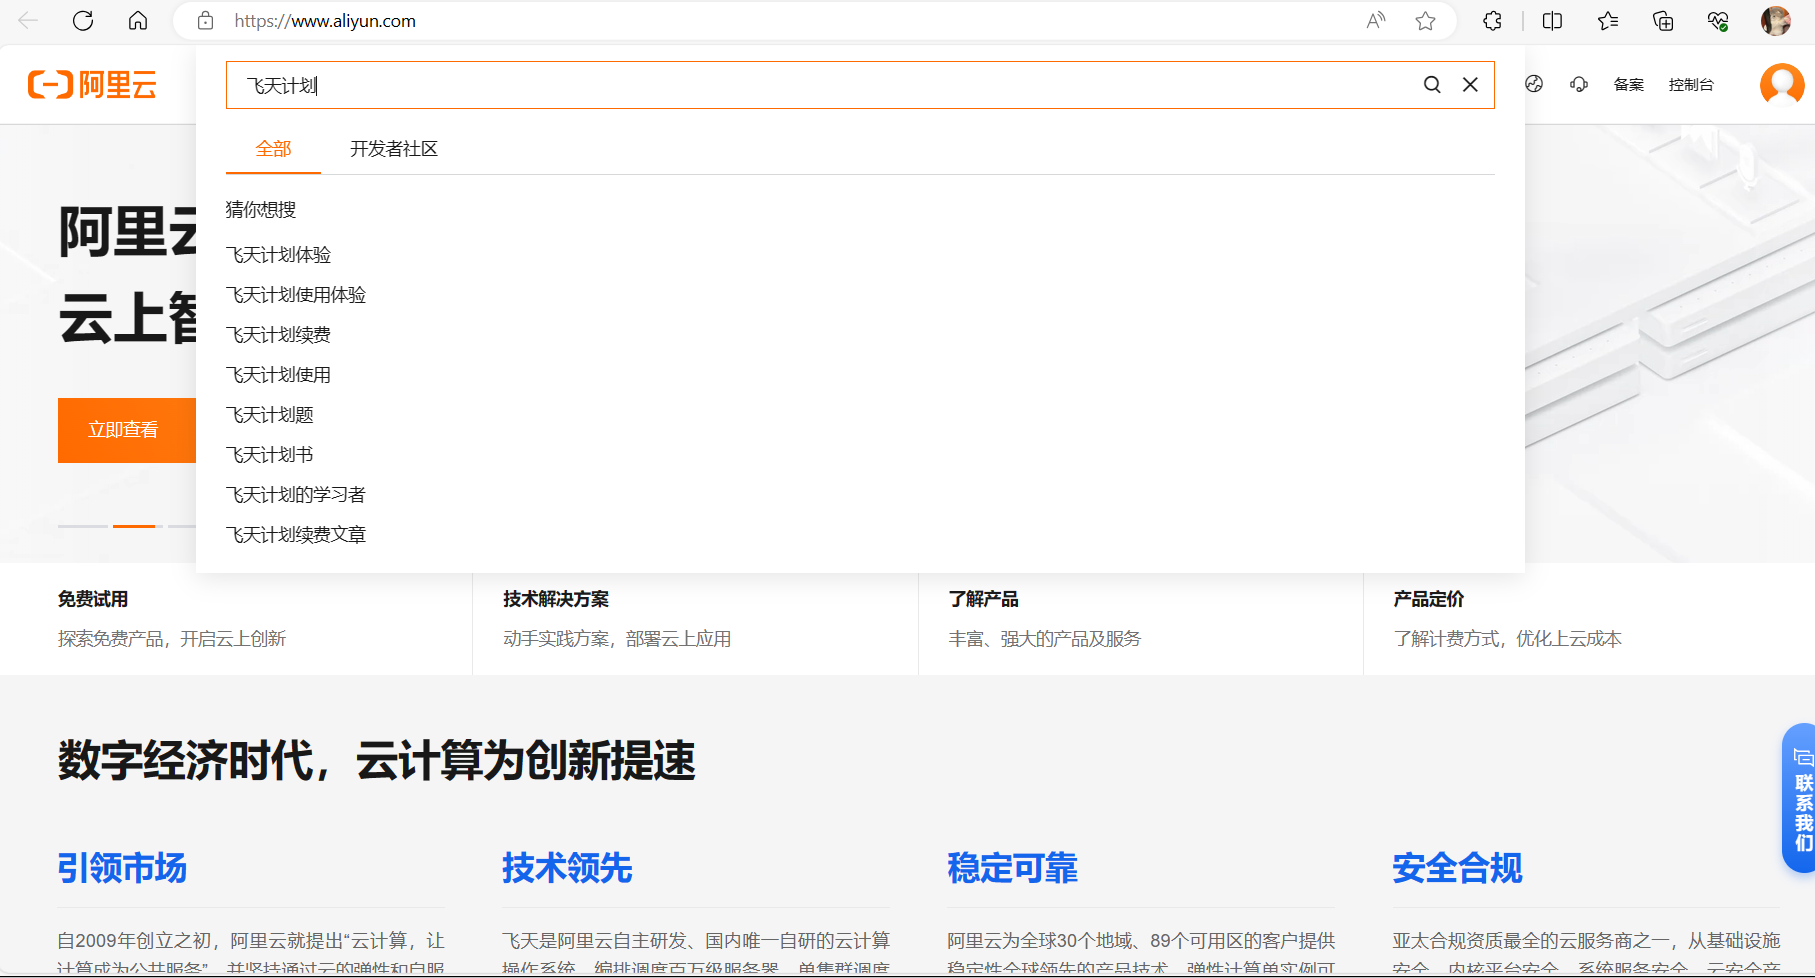Switch to 开发者社区 tab
Image resolution: width=1815 pixels, height=978 pixels.
(x=394, y=149)
